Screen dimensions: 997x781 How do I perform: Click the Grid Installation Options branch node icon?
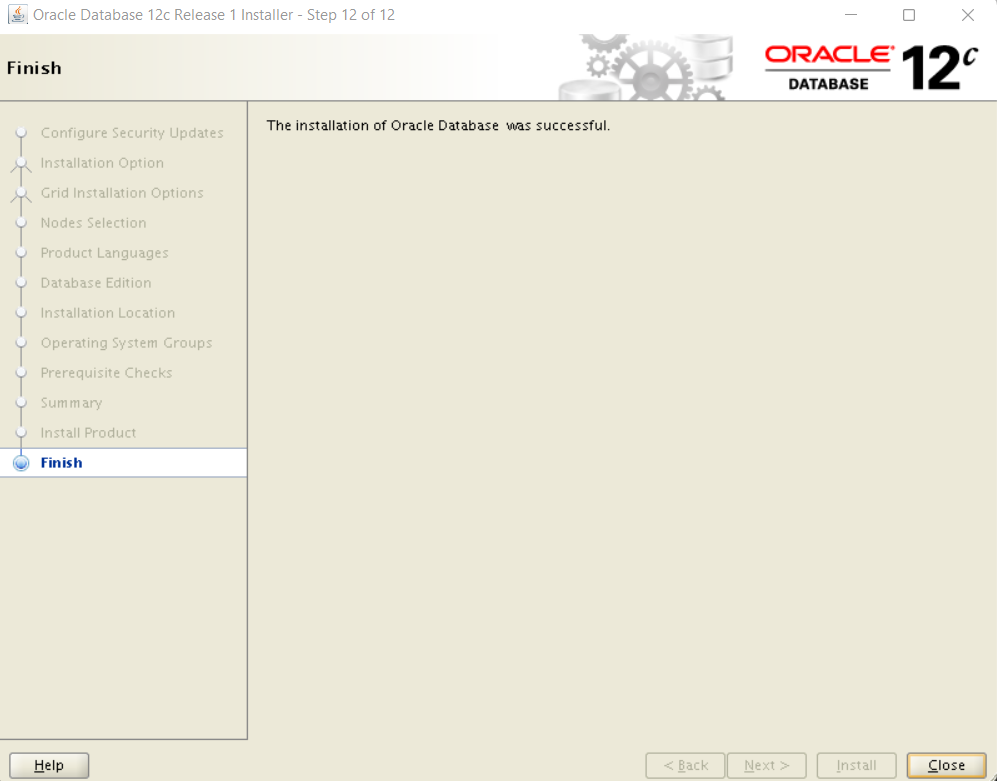21,194
